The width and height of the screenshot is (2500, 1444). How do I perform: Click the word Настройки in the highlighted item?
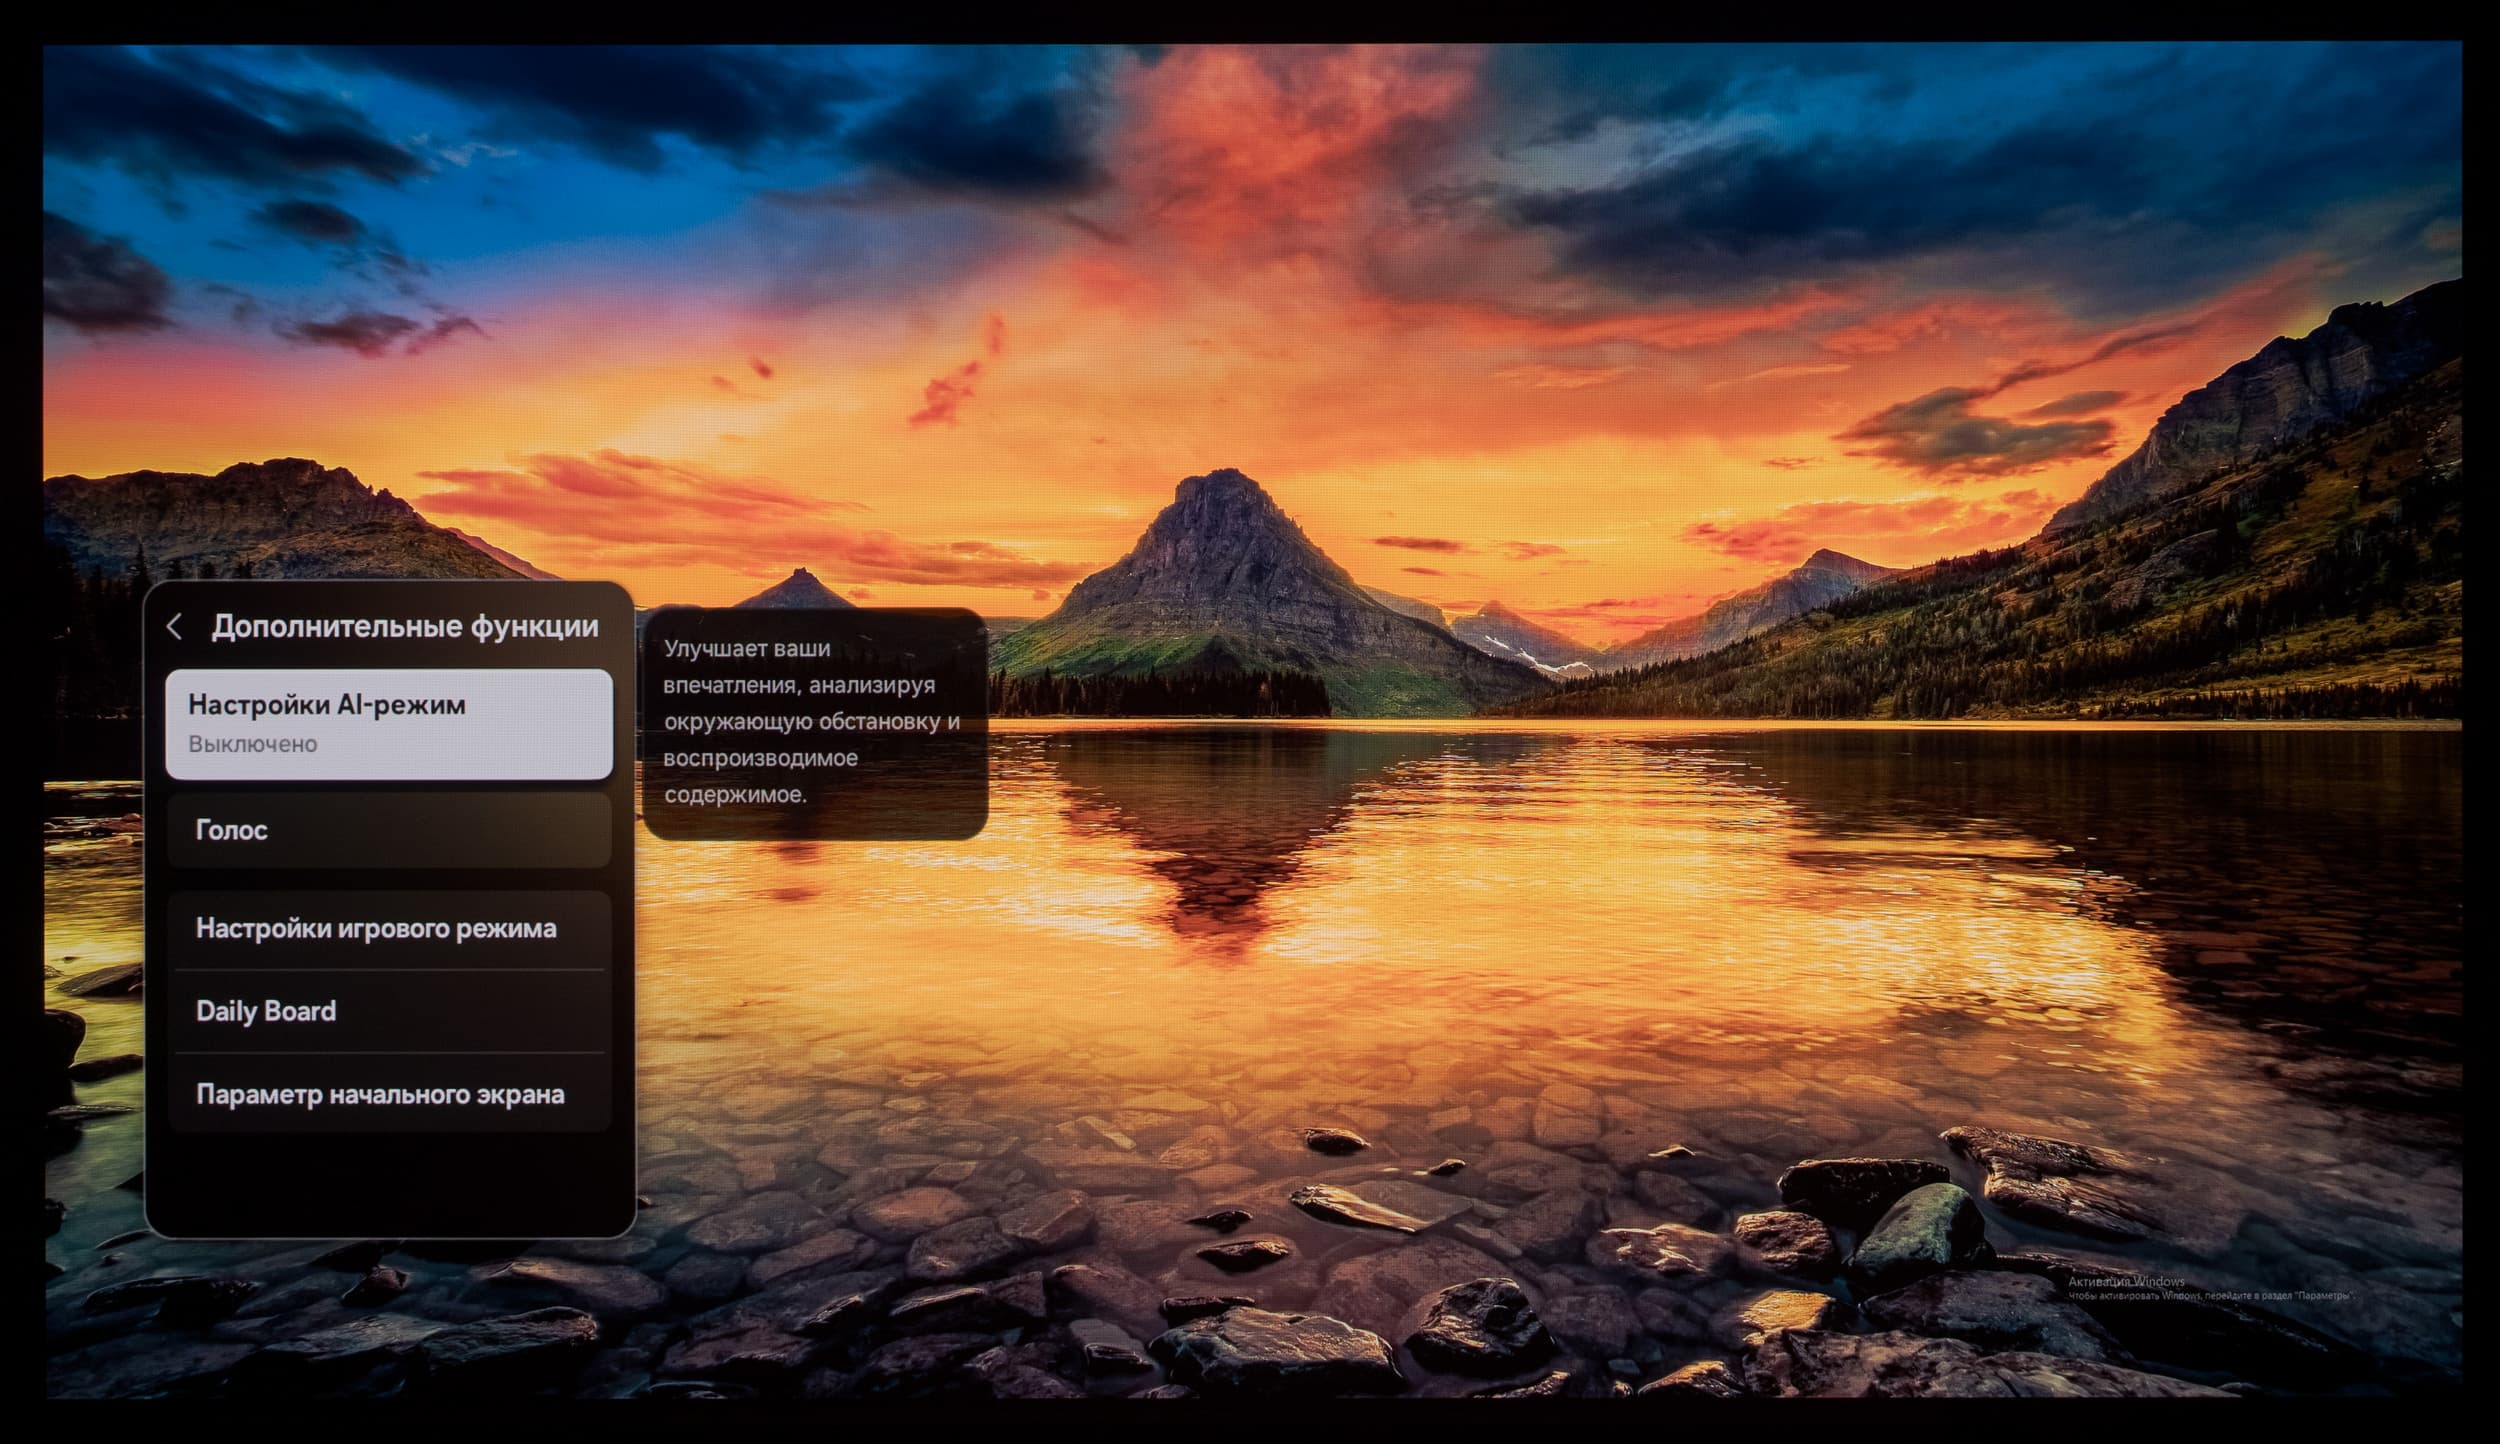pos(258,705)
